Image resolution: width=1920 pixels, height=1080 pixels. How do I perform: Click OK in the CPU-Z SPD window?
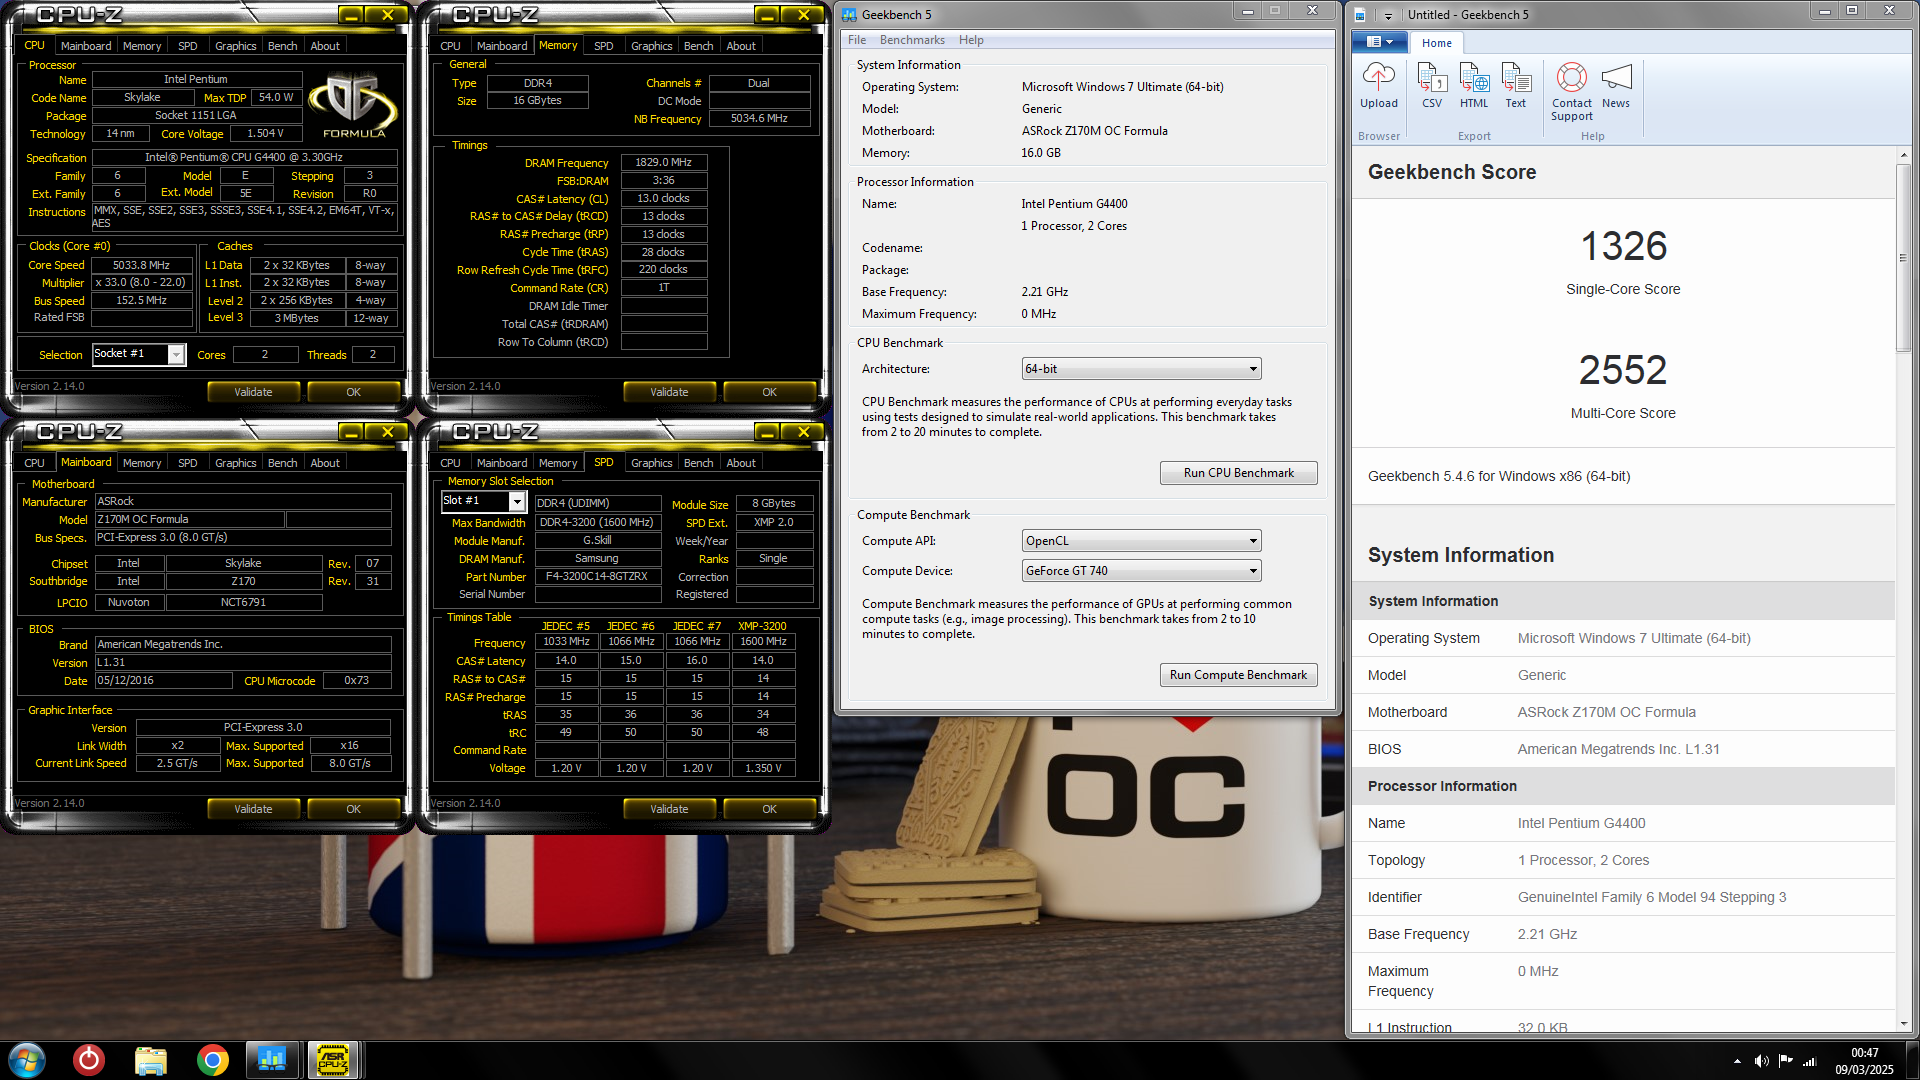(769, 809)
